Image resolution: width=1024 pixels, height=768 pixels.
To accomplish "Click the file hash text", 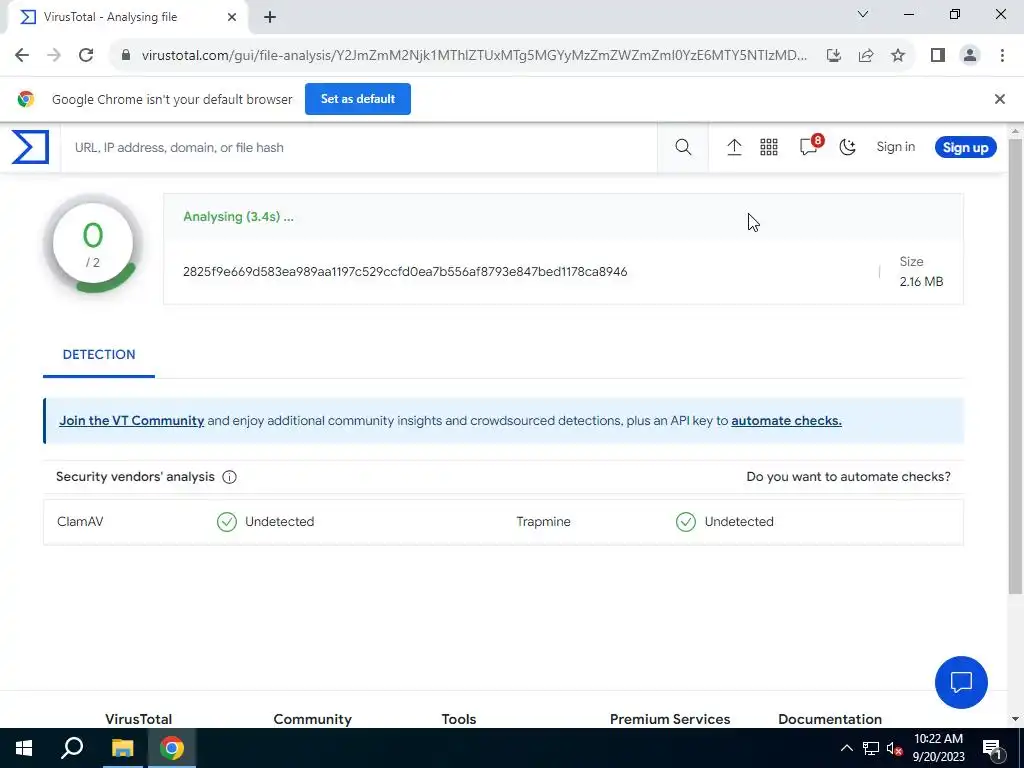I will [x=405, y=272].
